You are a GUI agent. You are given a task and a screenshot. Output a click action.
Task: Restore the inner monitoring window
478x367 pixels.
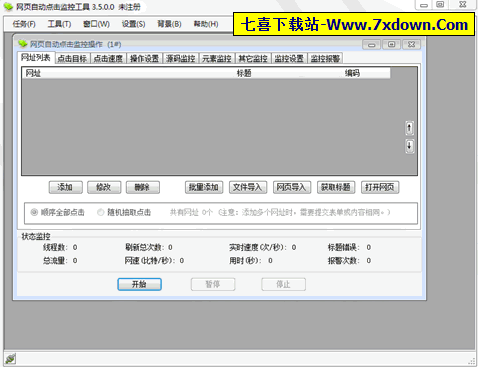[391, 44]
